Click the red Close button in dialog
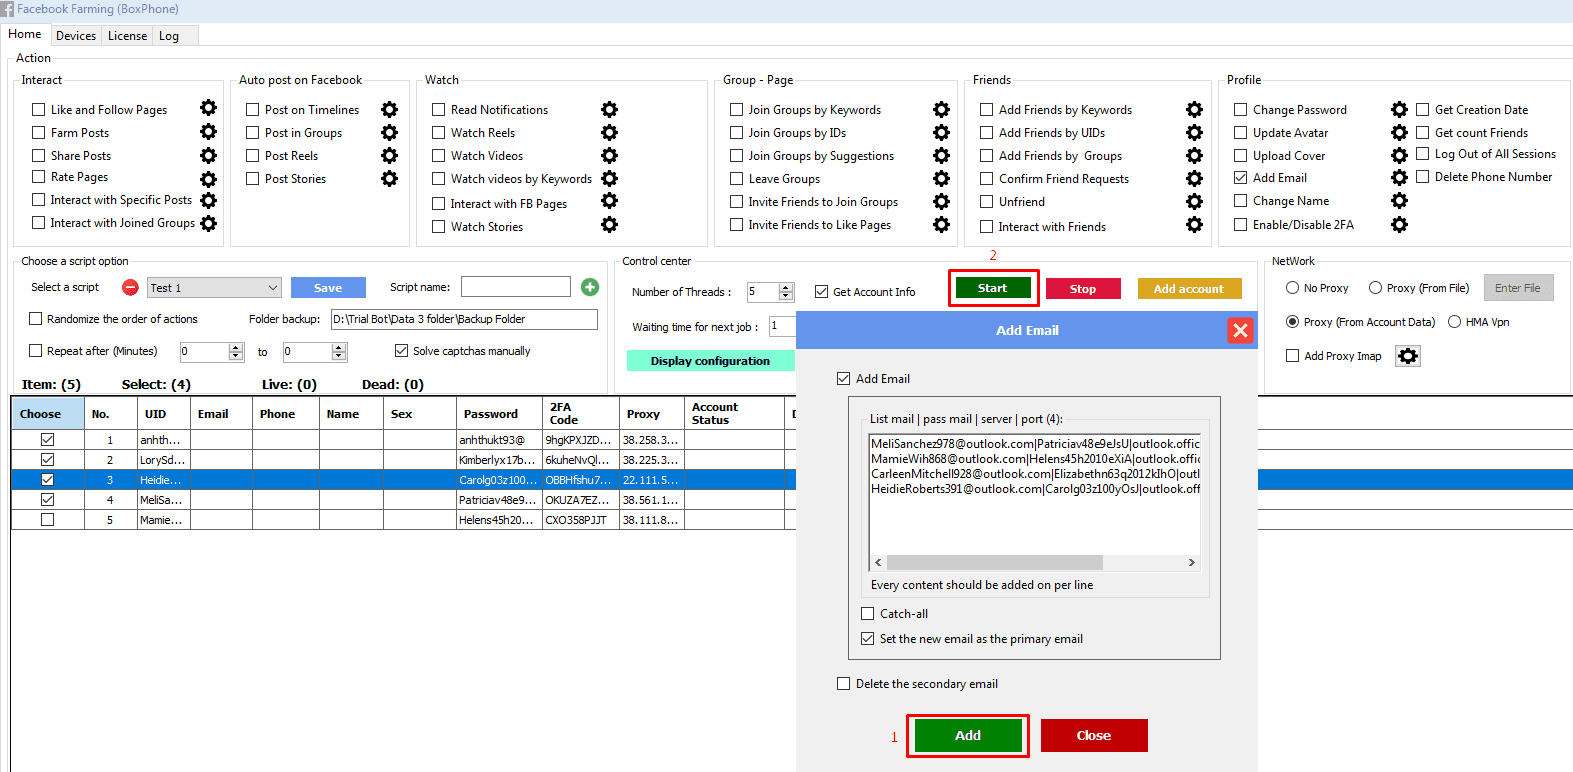Viewport: 1573px width, 772px height. [x=1094, y=735]
